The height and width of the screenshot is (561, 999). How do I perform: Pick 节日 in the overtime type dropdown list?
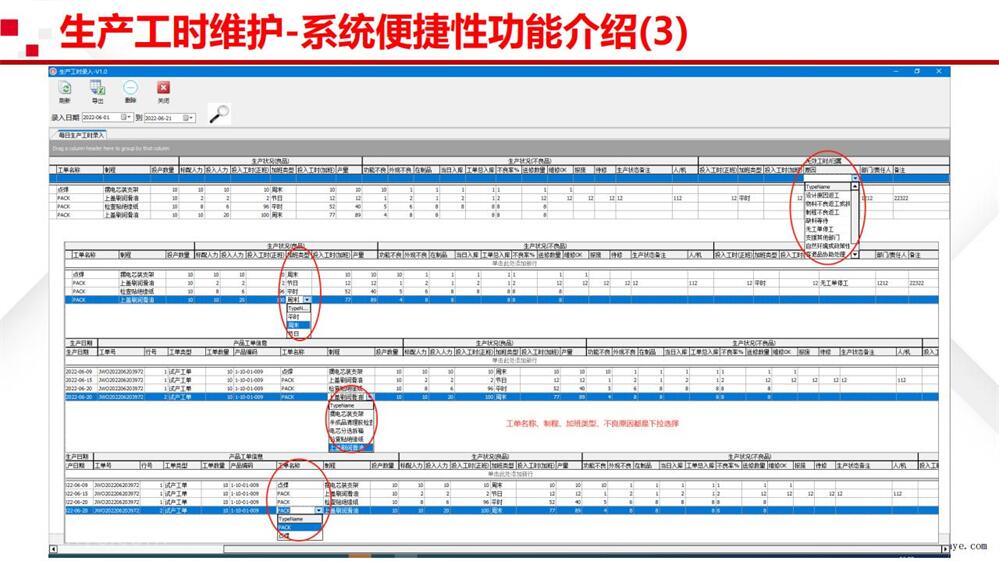click(298, 333)
